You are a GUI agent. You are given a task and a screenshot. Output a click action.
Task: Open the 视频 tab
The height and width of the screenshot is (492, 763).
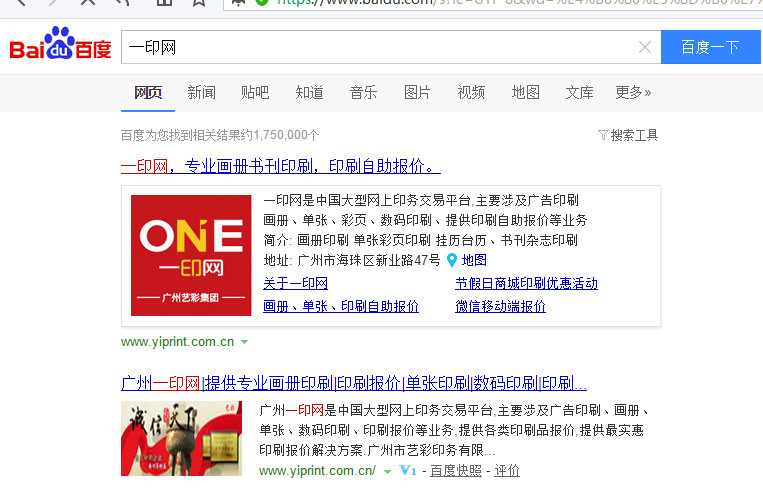click(471, 92)
